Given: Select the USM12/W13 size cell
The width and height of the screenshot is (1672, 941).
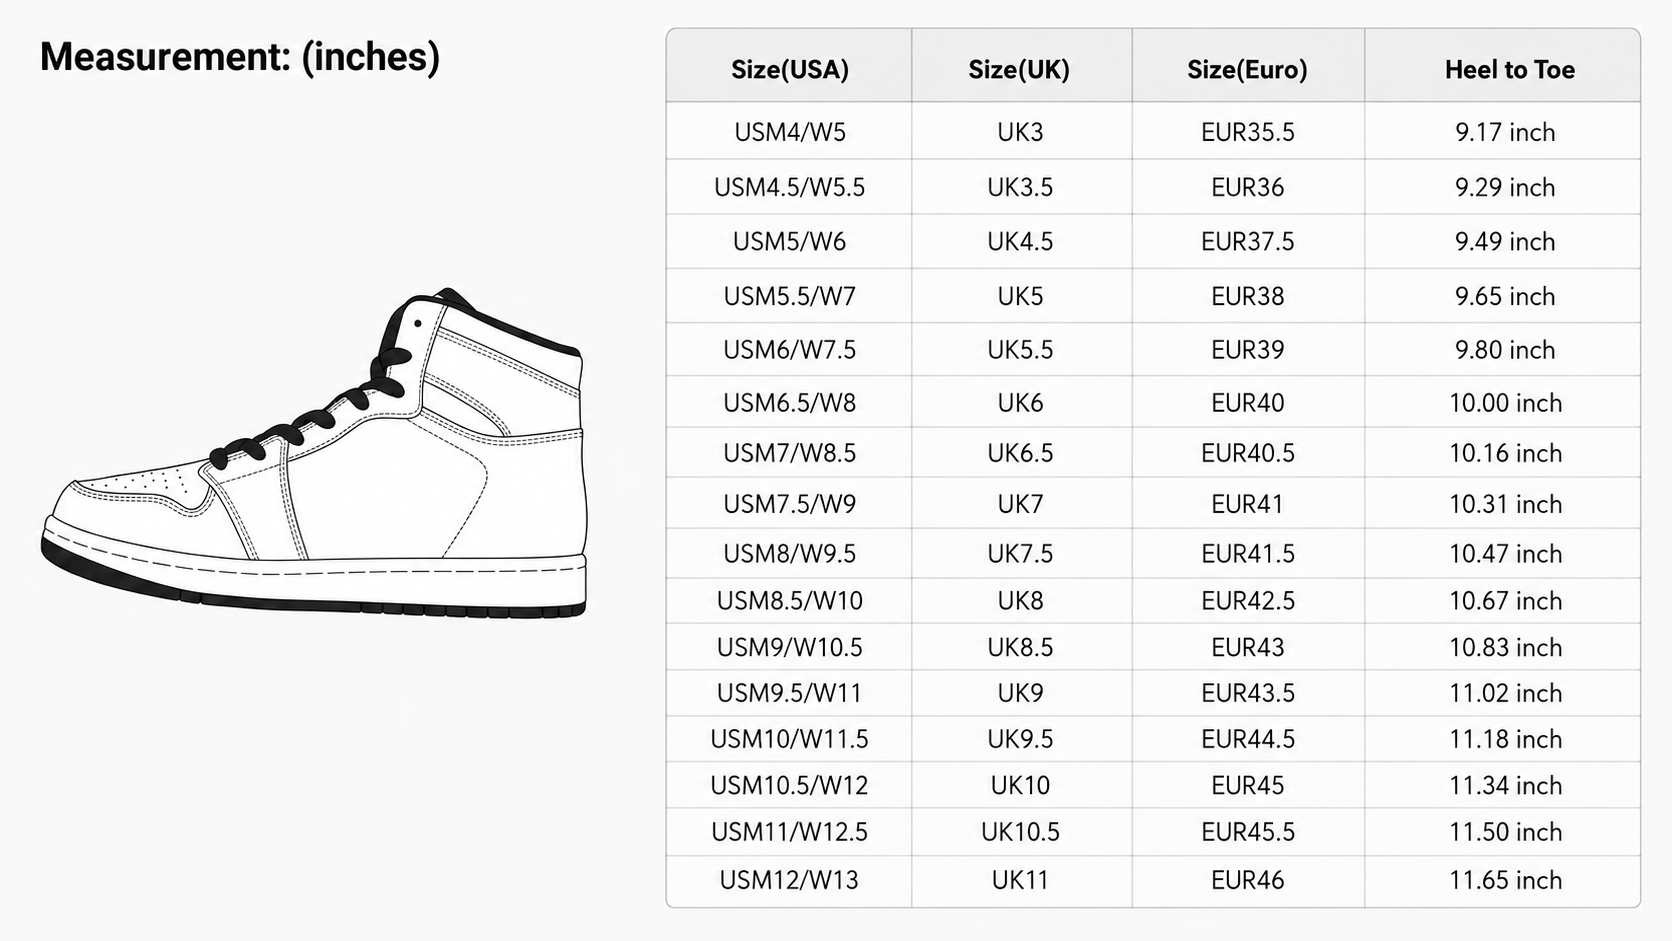Looking at the screenshot, I should coord(790,880).
